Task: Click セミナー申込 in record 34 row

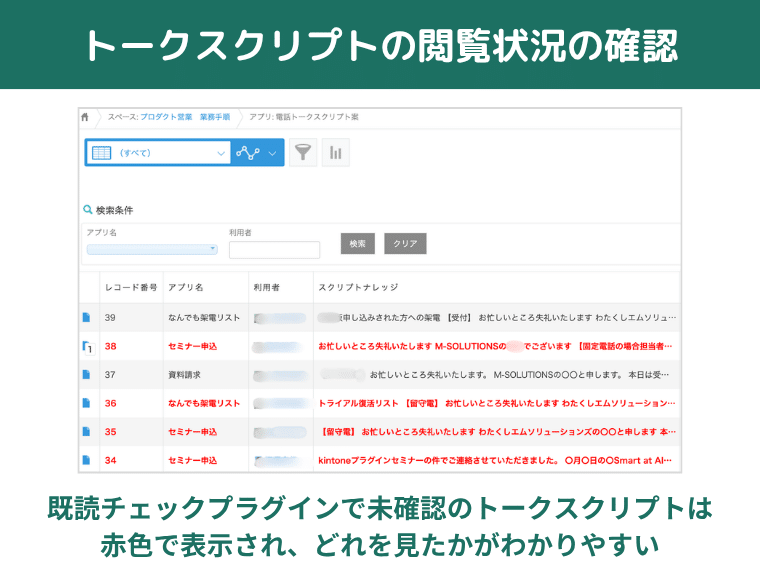Action: tap(192, 460)
